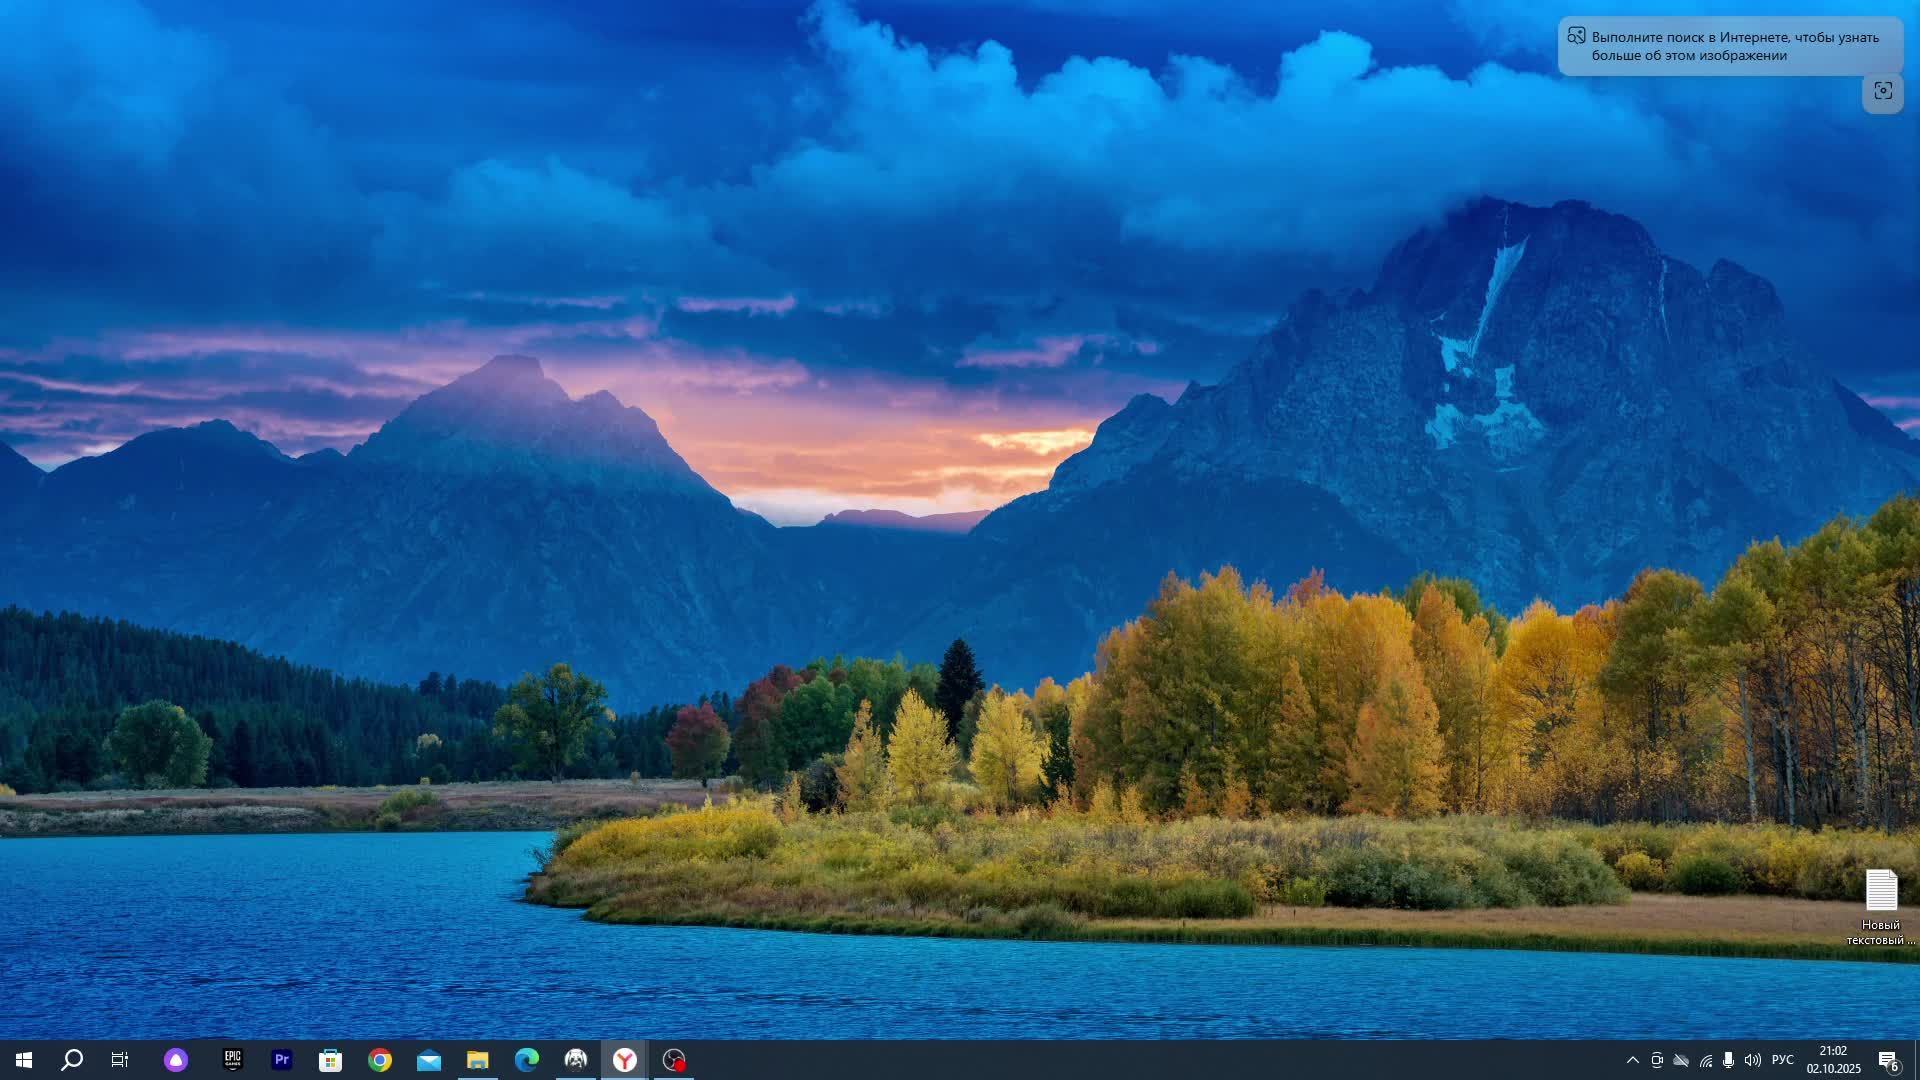Screen dimensions: 1920x1080
Task: Open Microsoft Edge from taskbar
Action: (x=527, y=1060)
